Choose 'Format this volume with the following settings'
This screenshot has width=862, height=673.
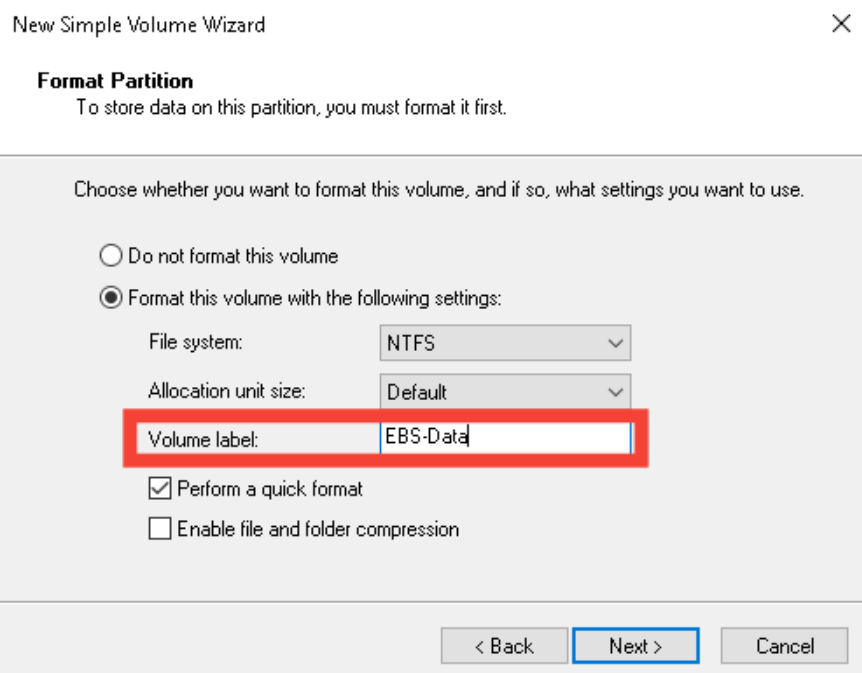(111, 298)
